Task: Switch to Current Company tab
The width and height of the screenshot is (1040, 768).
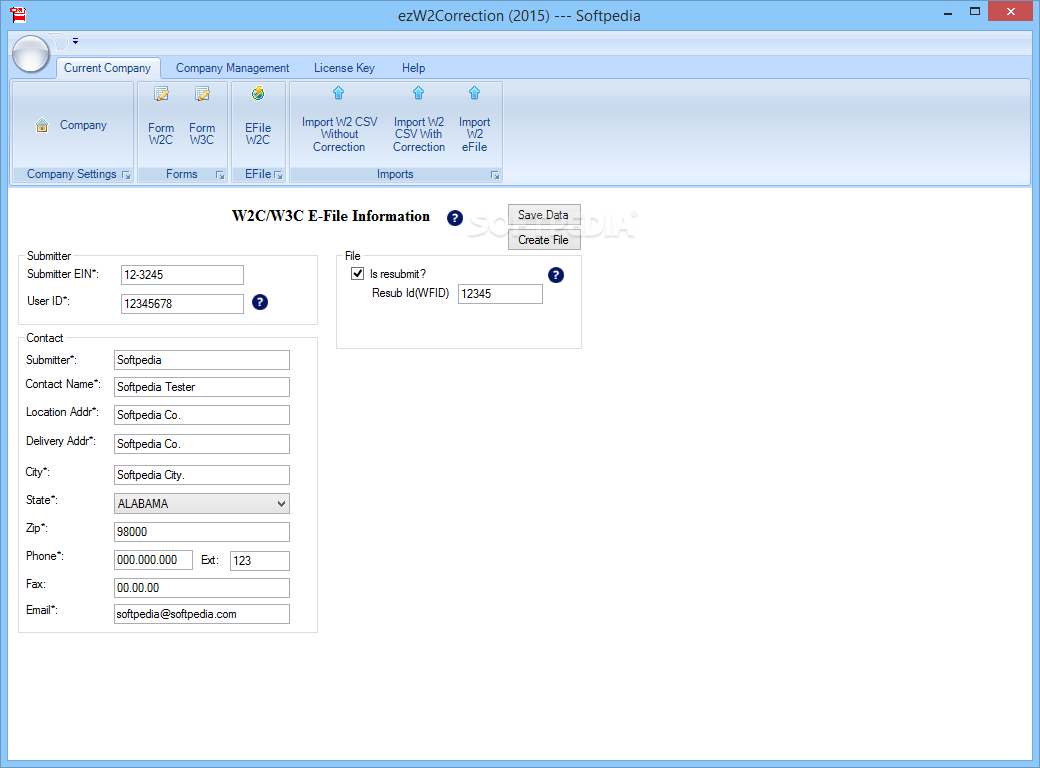Action: 107,68
